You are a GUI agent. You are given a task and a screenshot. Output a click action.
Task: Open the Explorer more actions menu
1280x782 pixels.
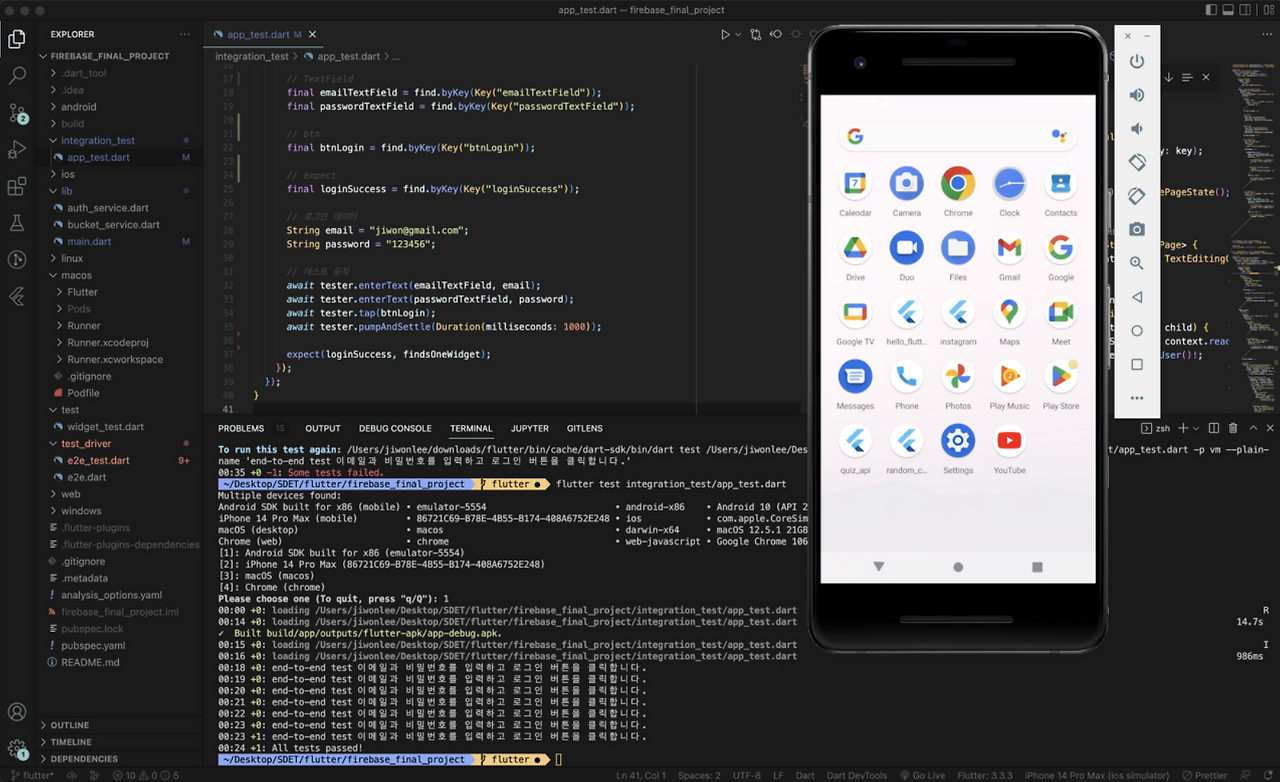pos(184,34)
